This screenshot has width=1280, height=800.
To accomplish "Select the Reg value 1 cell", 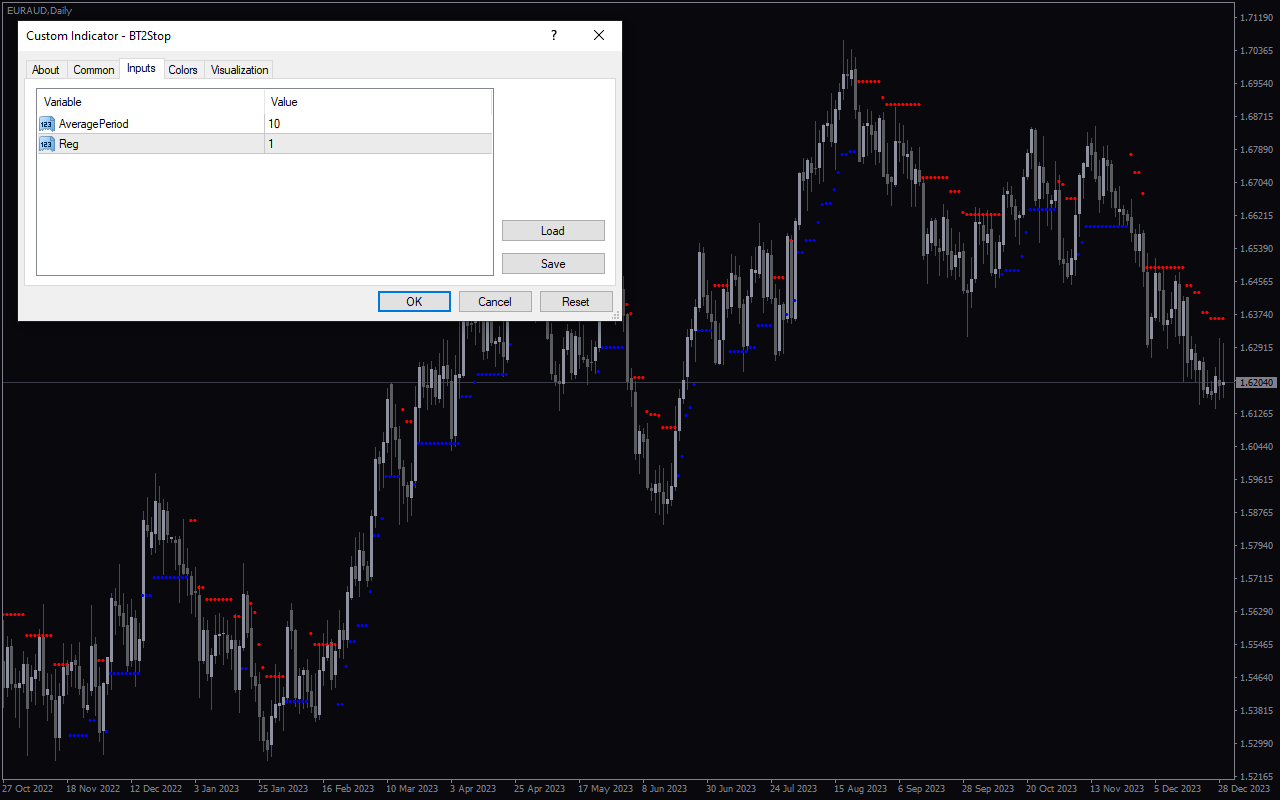I will 378,144.
